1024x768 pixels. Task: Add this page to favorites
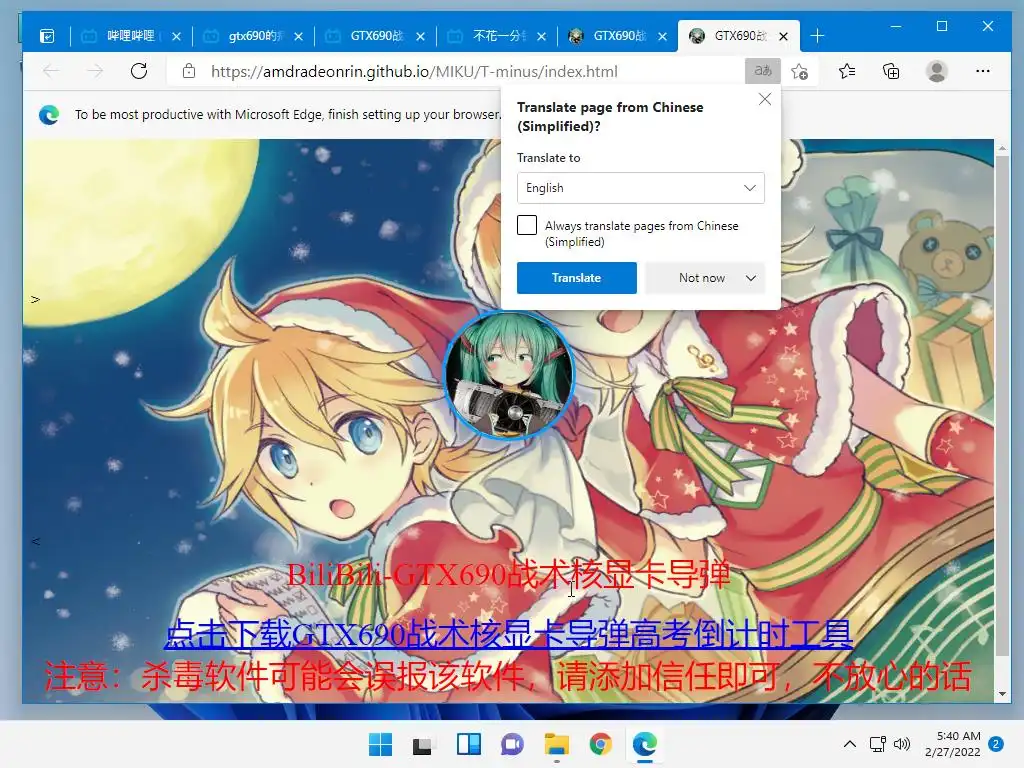pos(799,71)
